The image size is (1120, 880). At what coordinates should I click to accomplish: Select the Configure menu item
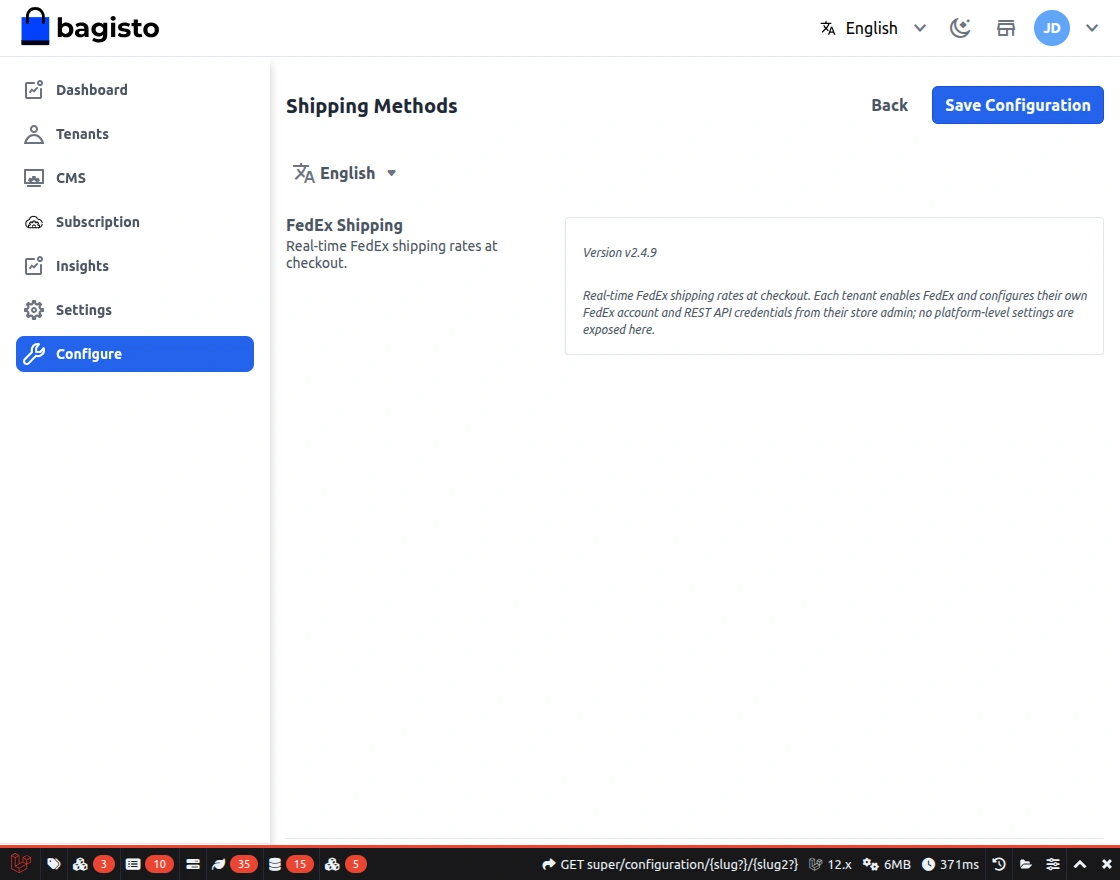coord(135,354)
